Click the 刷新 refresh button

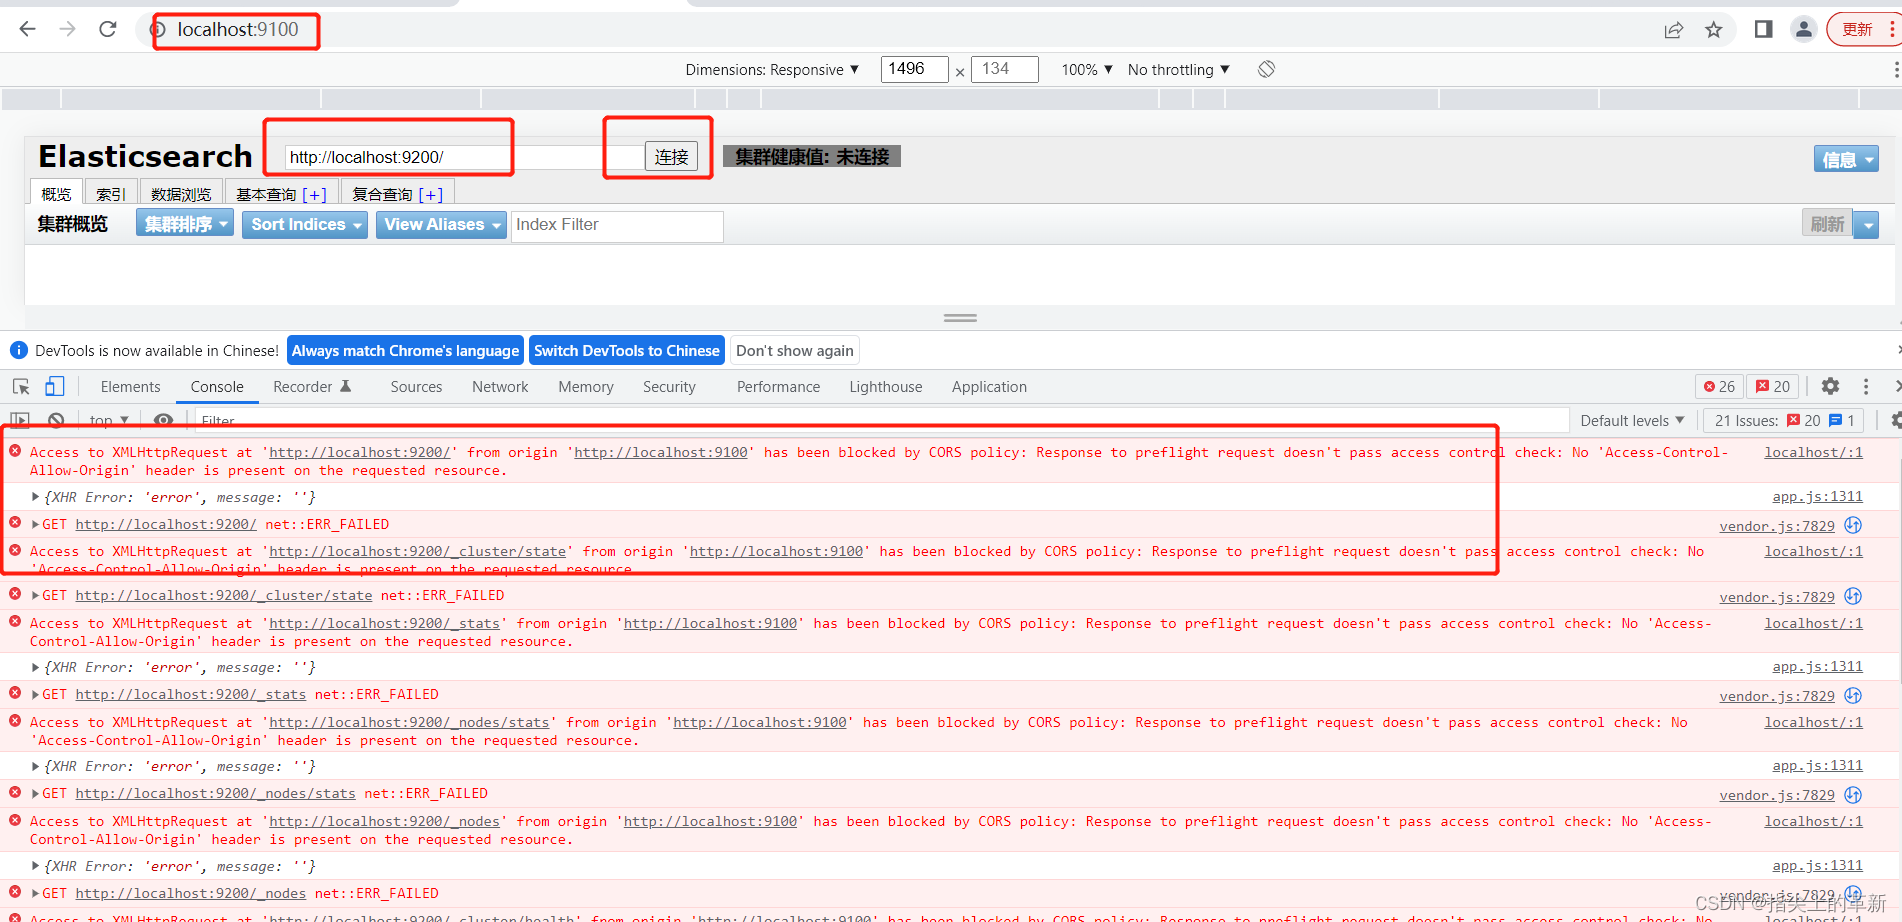tap(1827, 225)
